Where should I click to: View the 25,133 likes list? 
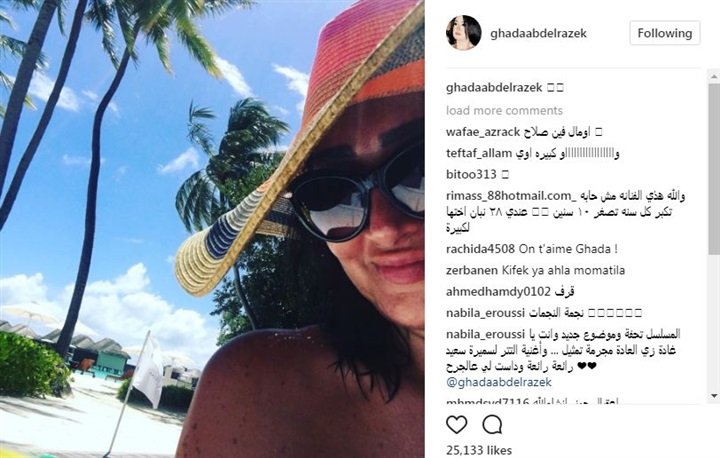point(478,451)
